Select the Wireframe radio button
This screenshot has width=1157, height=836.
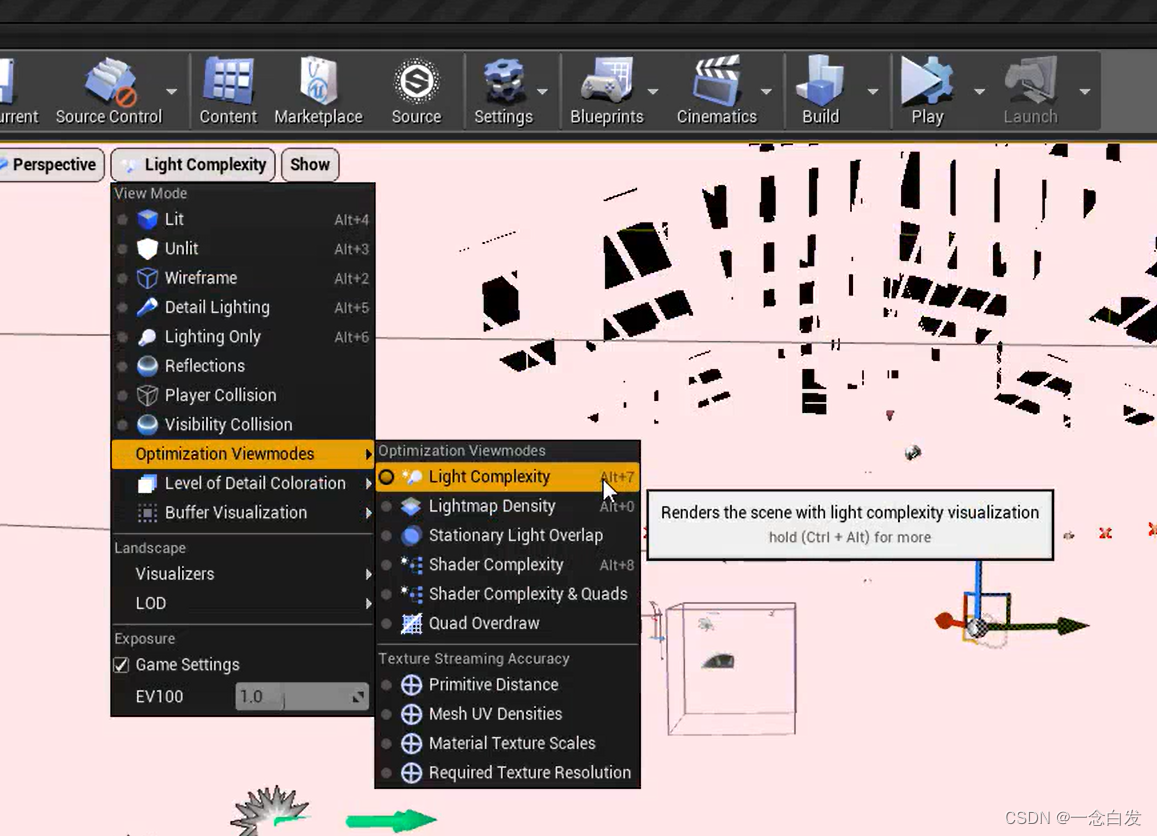[x=122, y=278]
